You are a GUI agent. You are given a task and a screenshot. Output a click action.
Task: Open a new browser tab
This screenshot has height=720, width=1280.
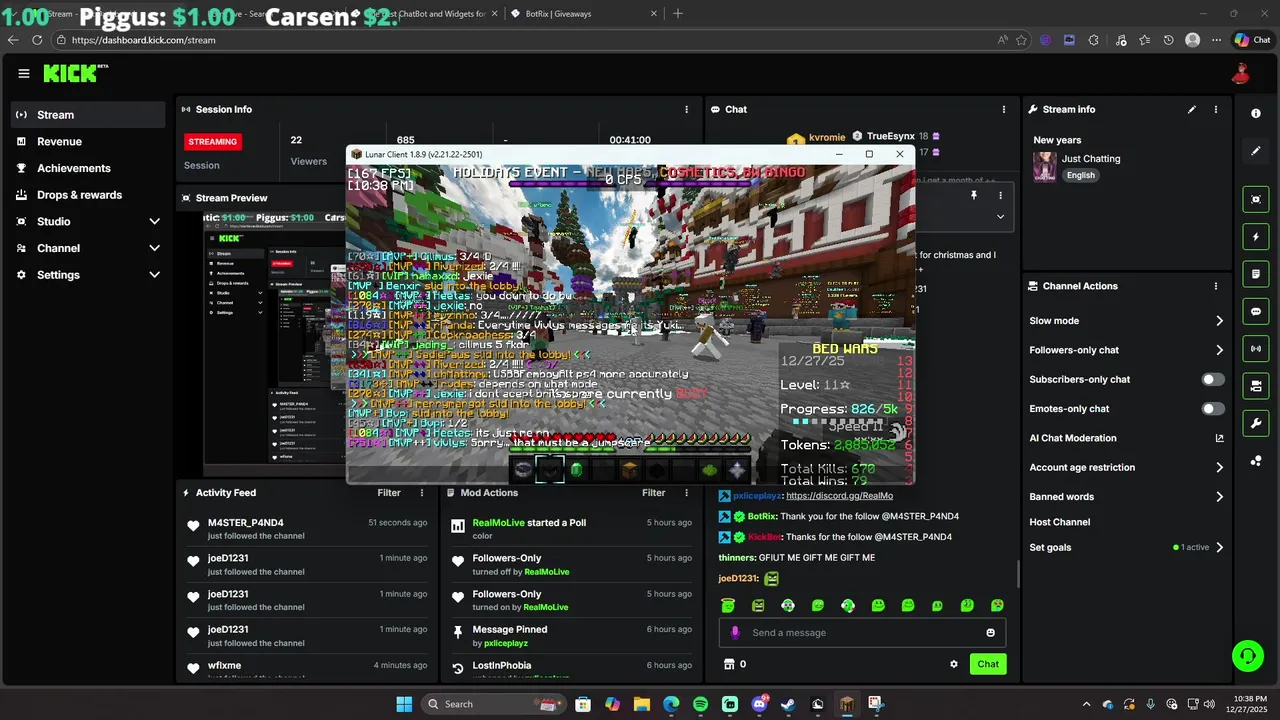coord(678,14)
